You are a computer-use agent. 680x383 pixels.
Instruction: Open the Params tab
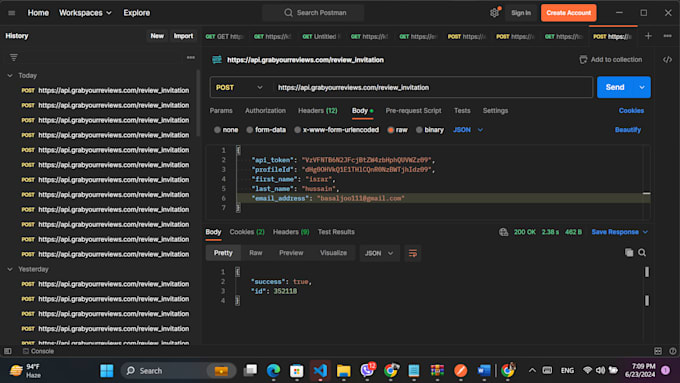(221, 111)
